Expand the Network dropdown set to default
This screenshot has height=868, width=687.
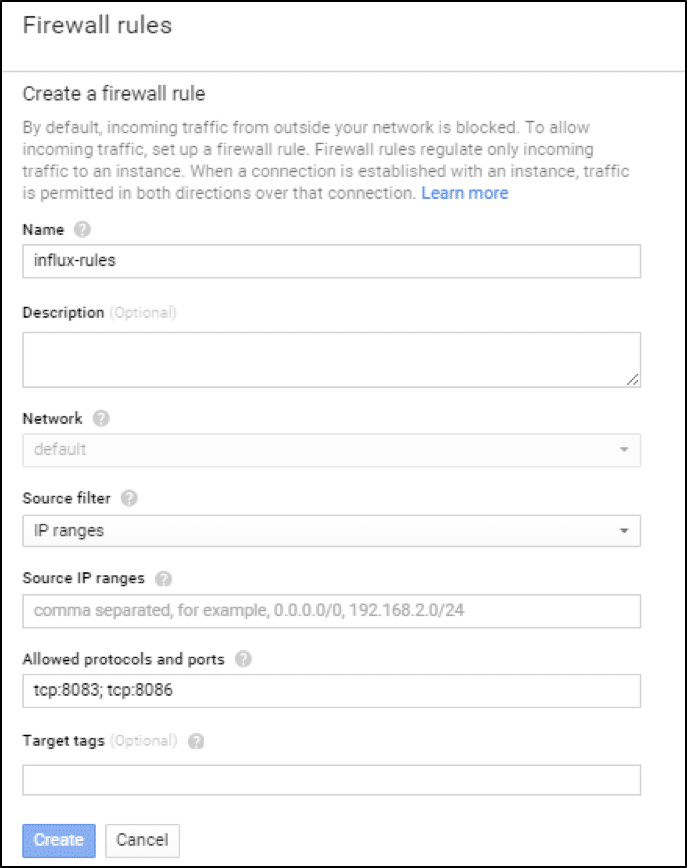331,450
